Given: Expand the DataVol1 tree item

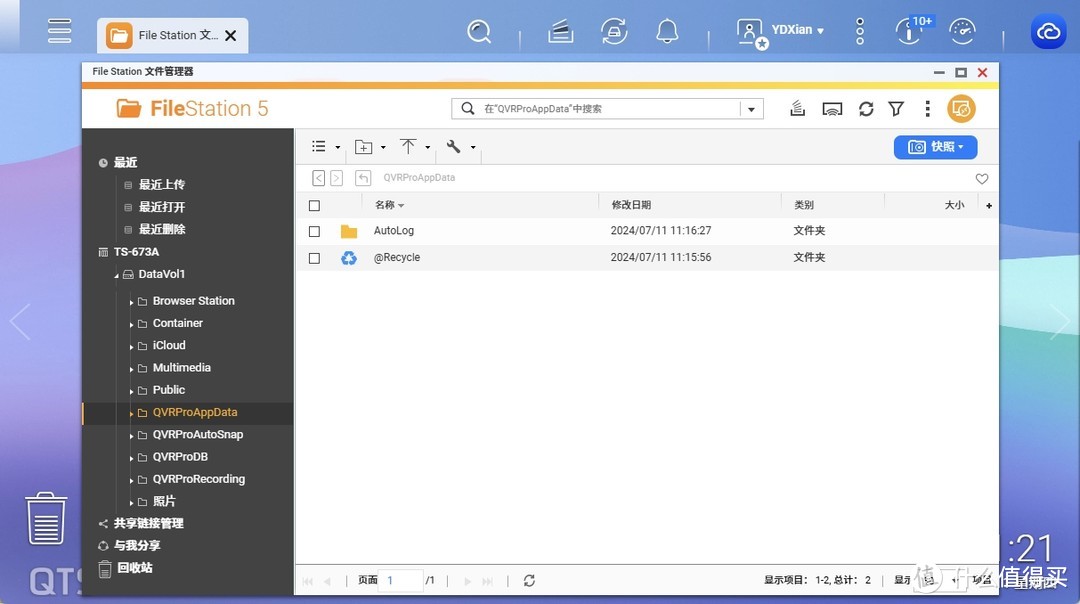Looking at the screenshot, I should pos(116,274).
